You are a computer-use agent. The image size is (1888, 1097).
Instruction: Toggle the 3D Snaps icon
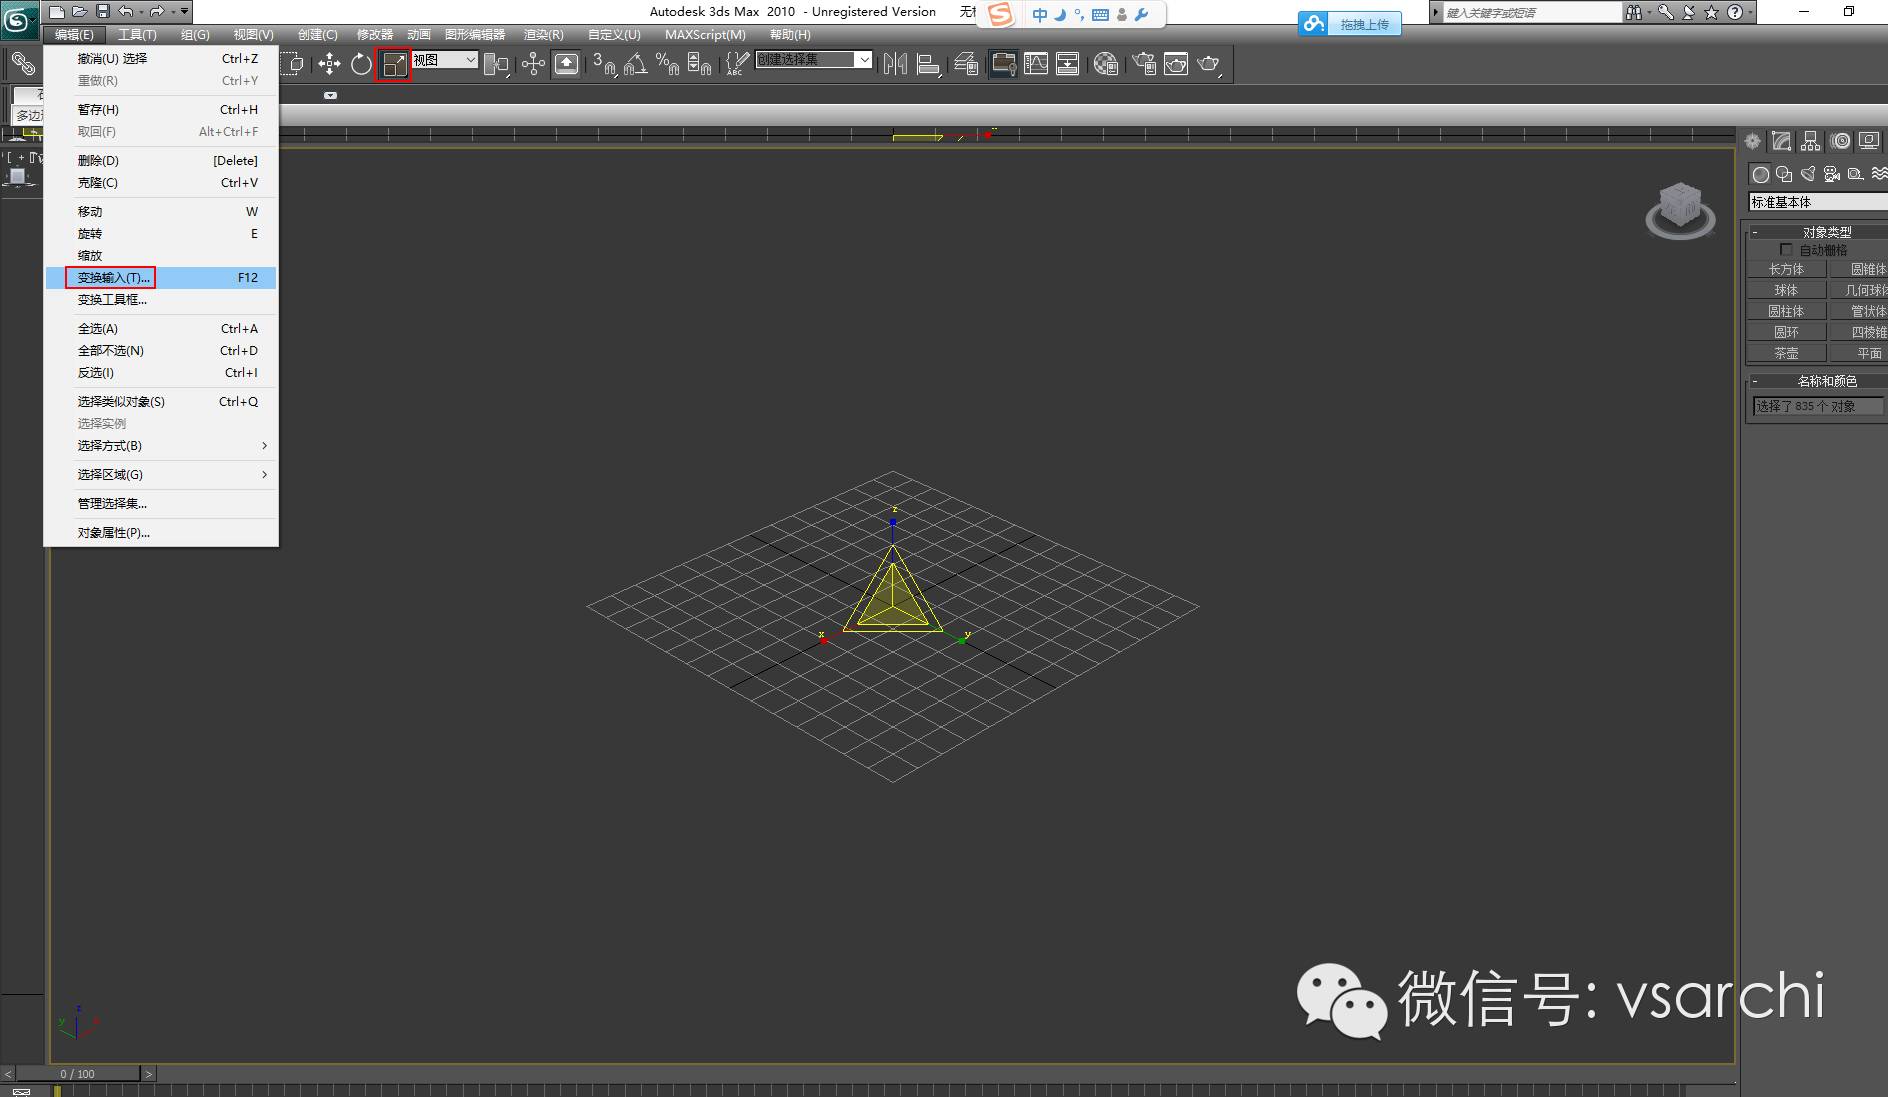(x=604, y=64)
